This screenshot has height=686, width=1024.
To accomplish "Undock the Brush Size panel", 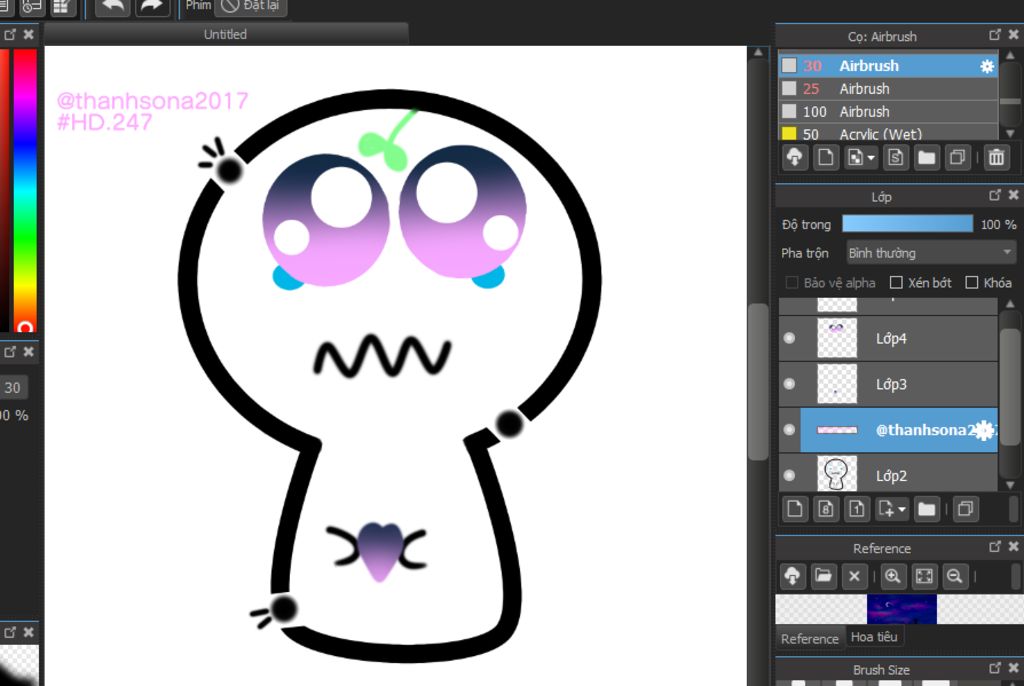I will tap(995, 668).
